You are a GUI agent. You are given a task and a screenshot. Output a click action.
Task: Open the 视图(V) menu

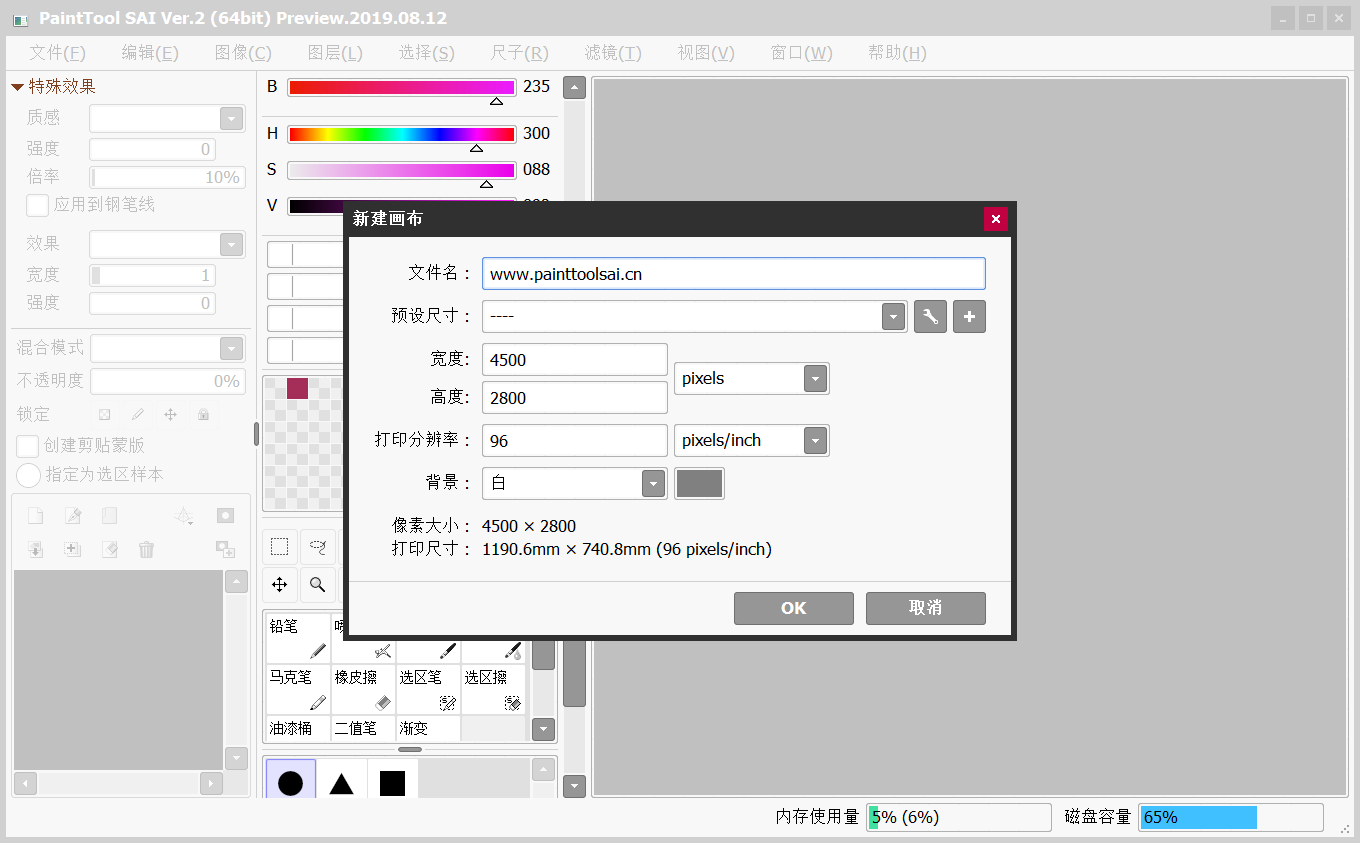coord(706,53)
